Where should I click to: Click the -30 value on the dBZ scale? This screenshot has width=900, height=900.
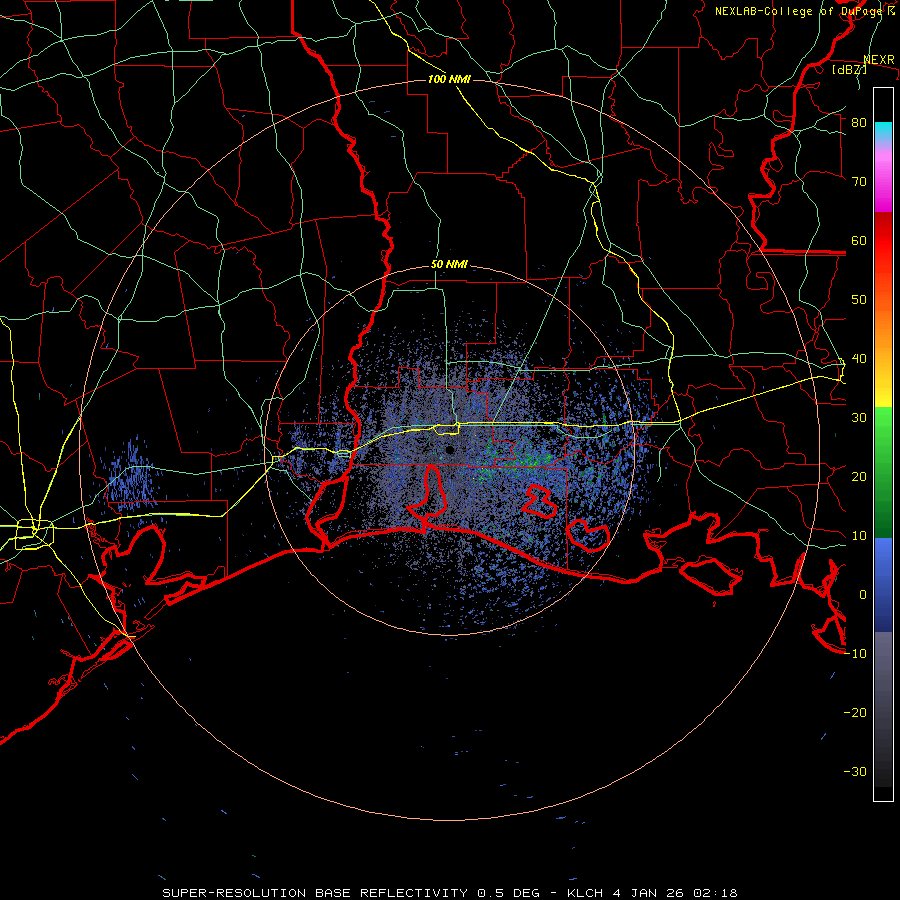(x=855, y=772)
